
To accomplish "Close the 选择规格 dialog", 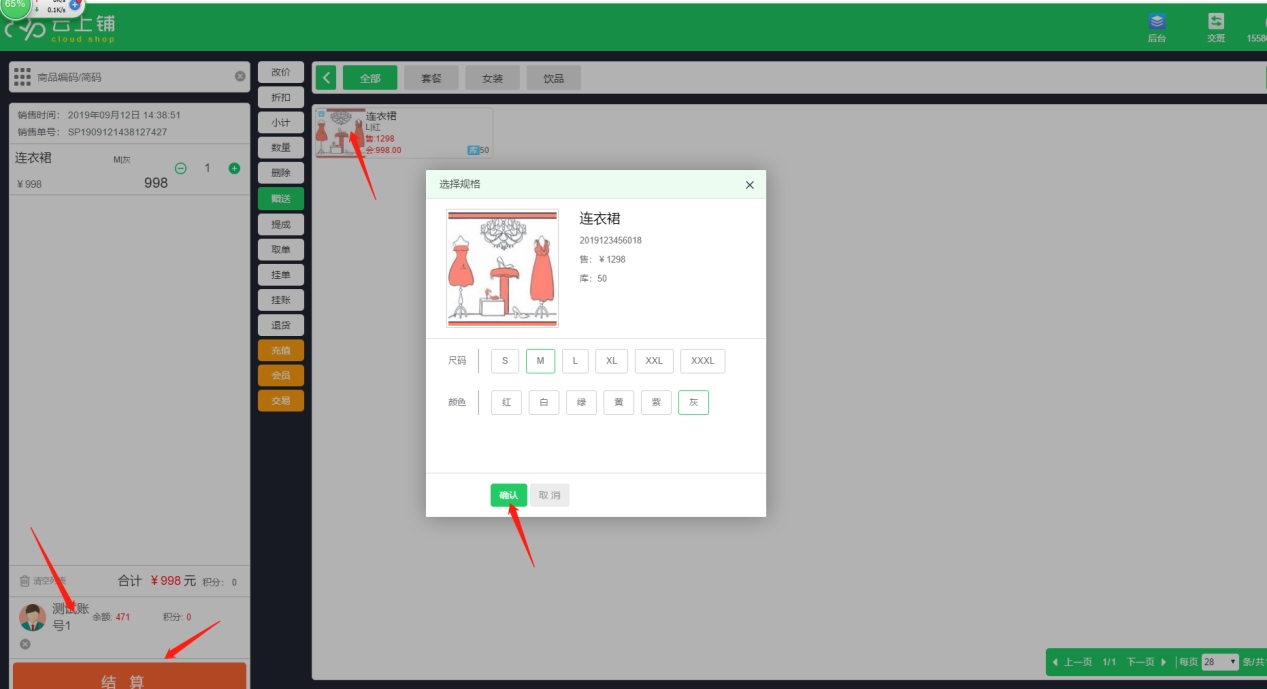I will point(750,185).
